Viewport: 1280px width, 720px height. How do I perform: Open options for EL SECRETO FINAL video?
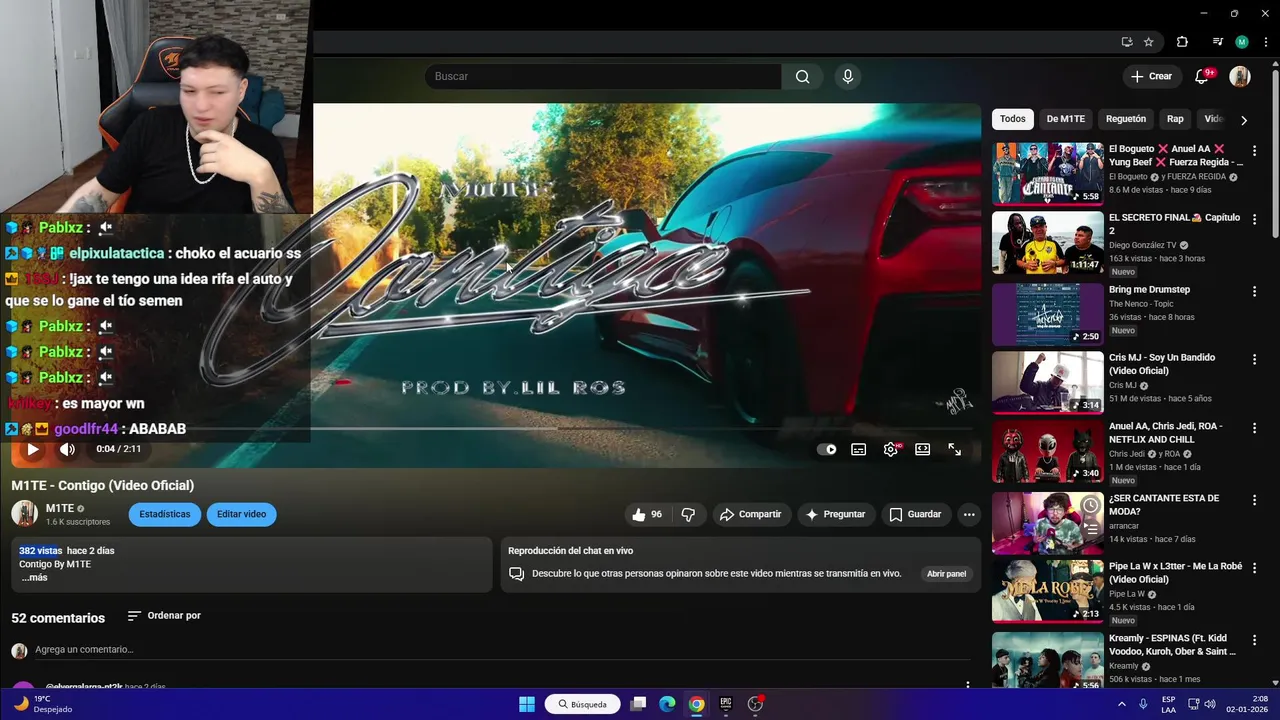pos(1254,220)
